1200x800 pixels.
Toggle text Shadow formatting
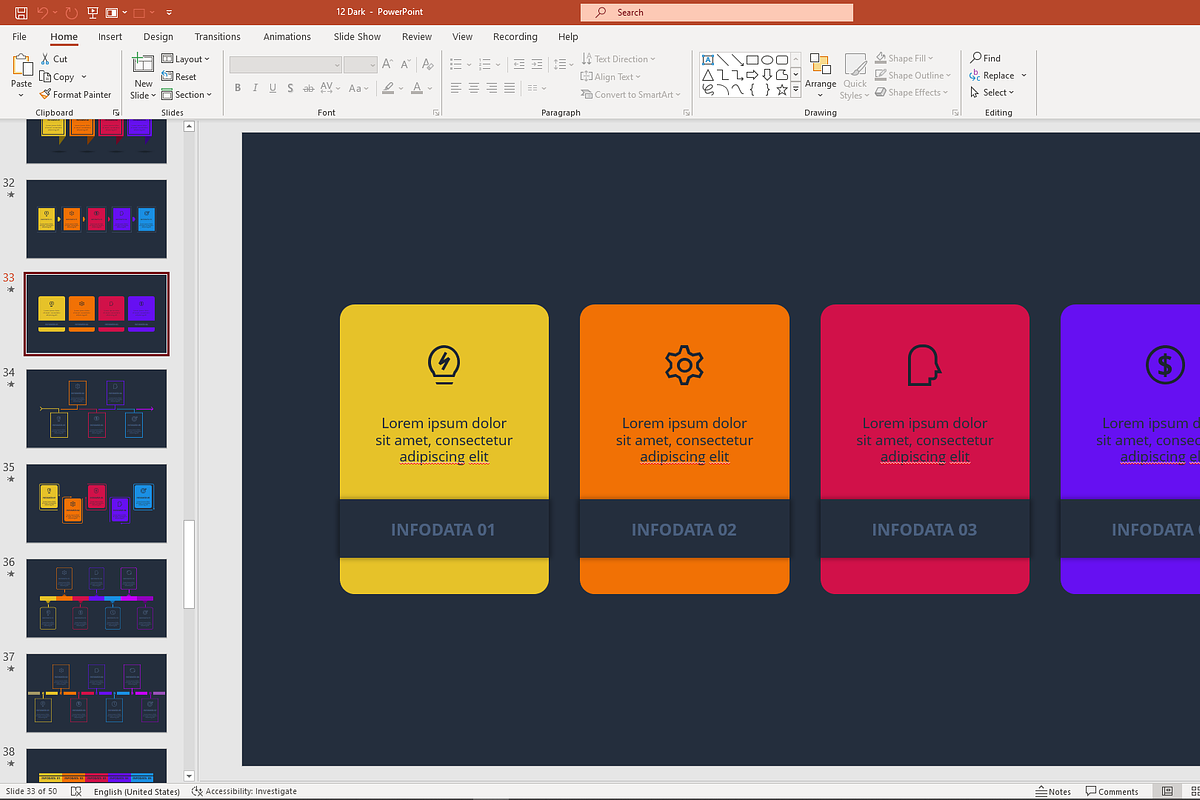(x=290, y=88)
